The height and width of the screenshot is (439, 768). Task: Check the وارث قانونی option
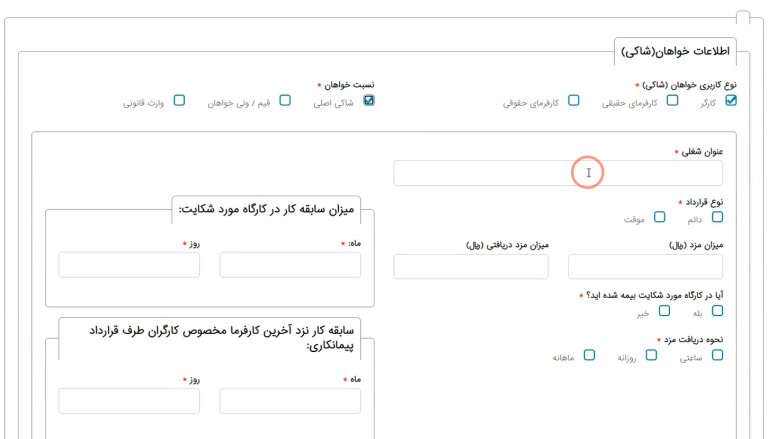179,100
